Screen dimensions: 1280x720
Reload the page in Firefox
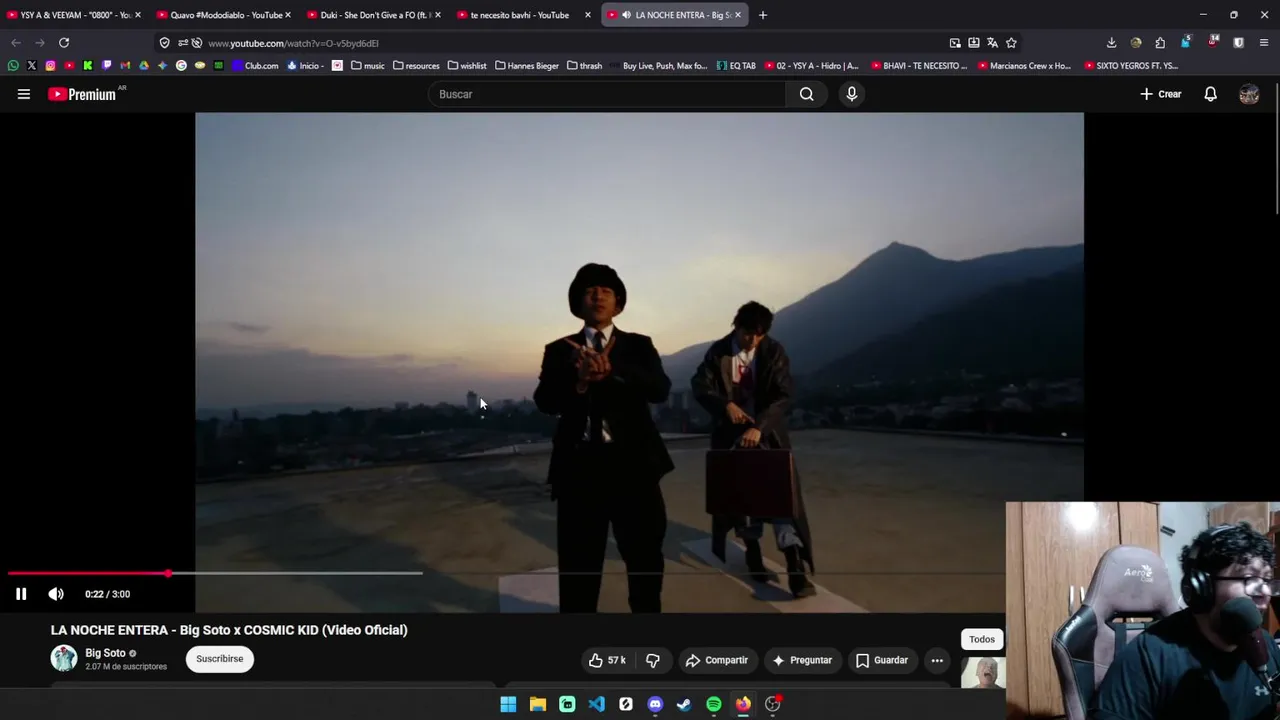[x=64, y=43]
